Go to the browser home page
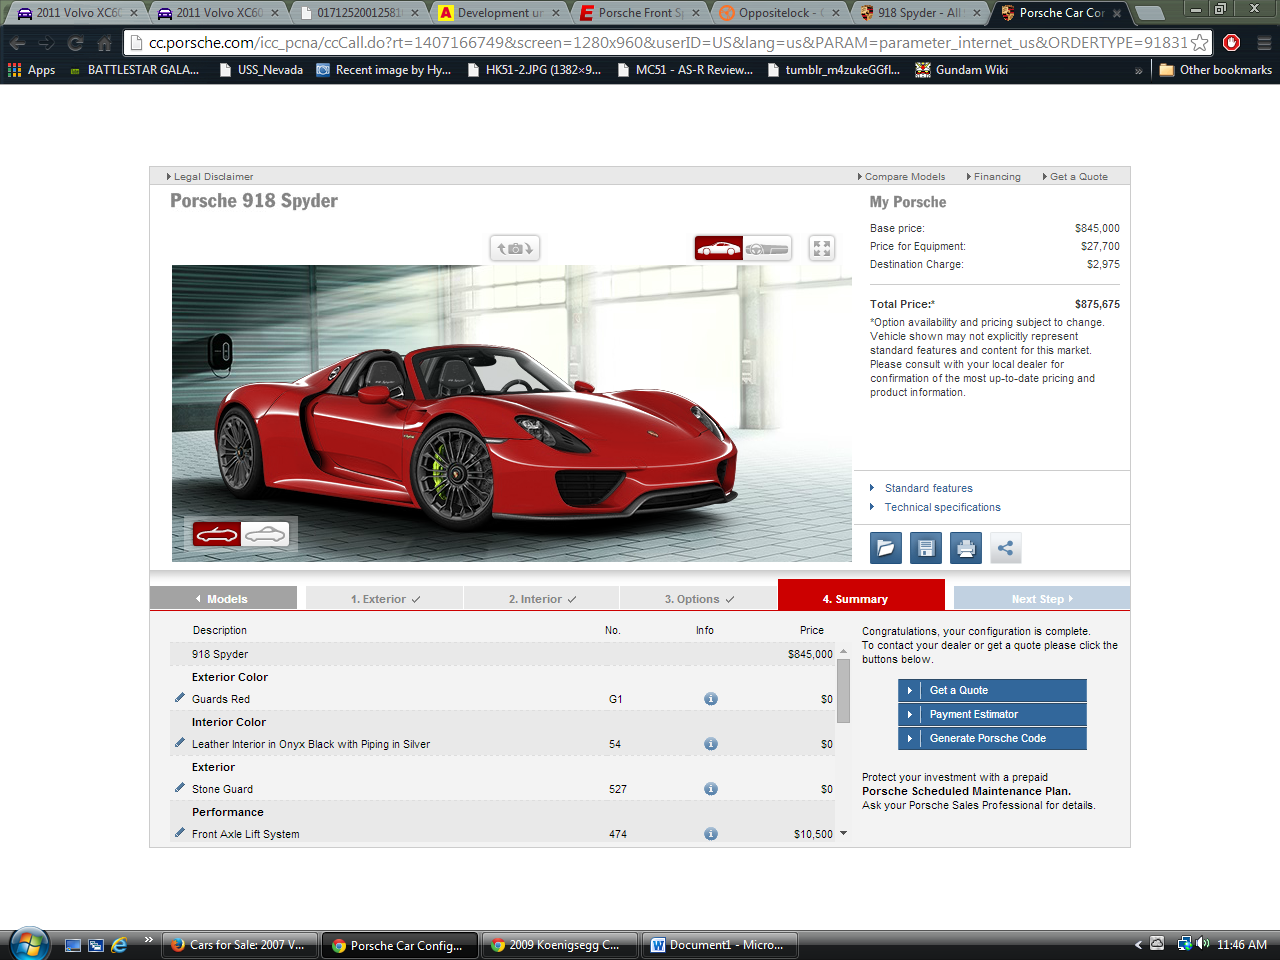Image resolution: width=1280 pixels, height=960 pixels. point(104,43)
